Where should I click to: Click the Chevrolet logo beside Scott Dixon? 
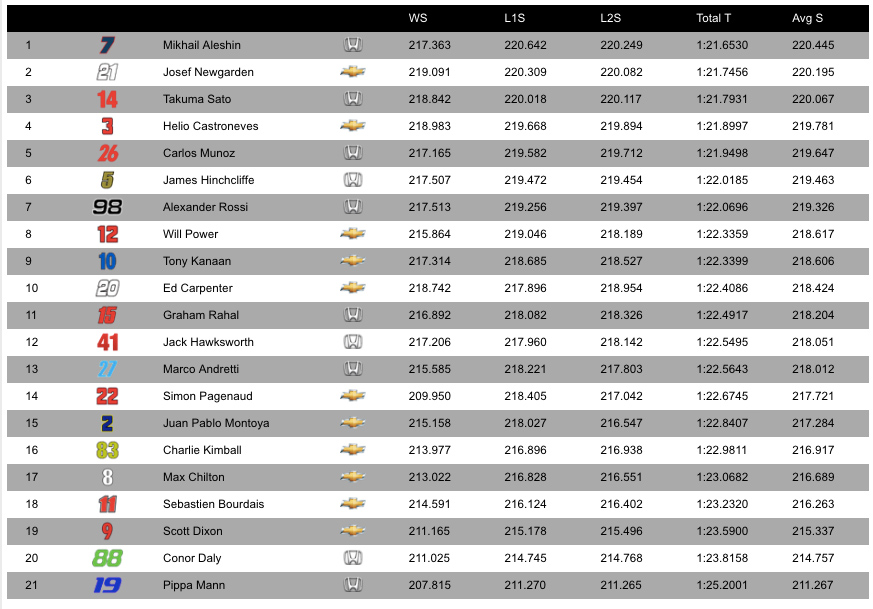tap(353, 531)
